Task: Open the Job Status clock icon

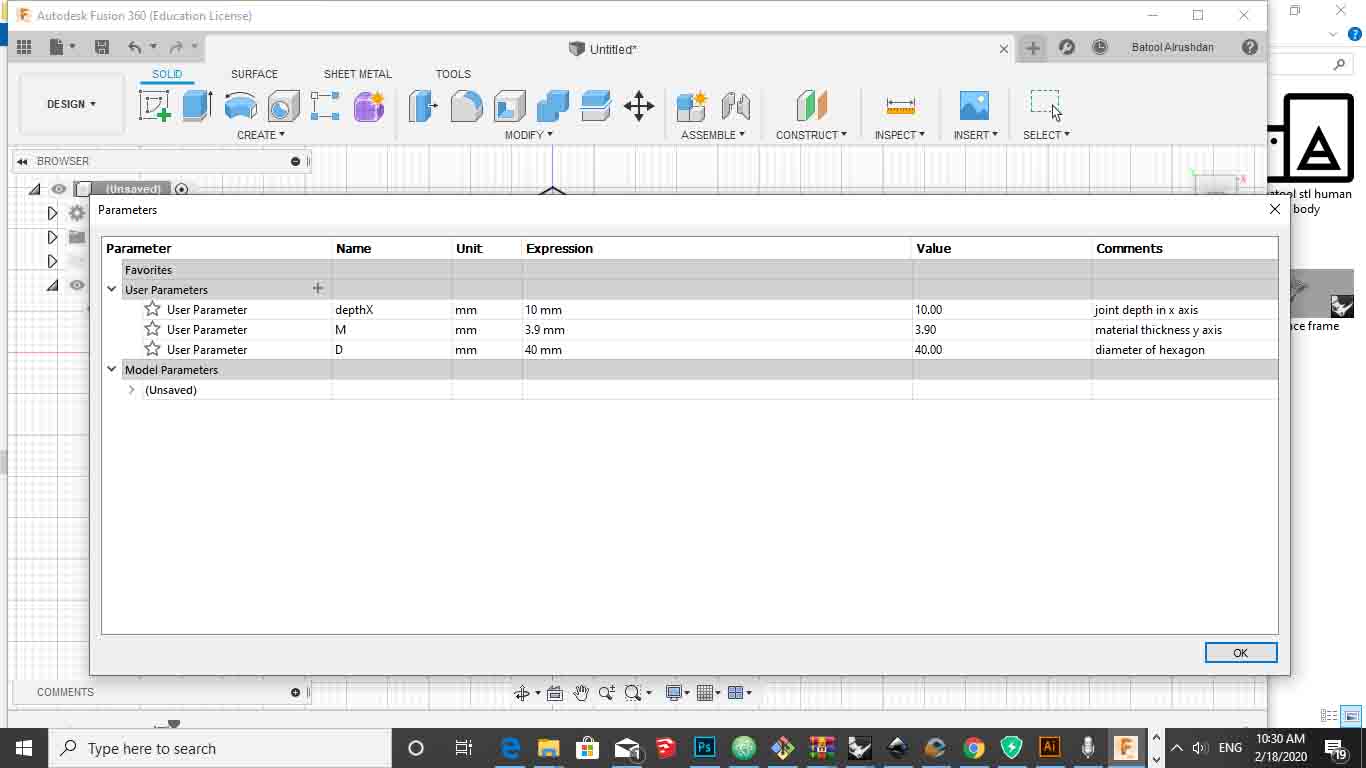Action: click(x=1100, y=47)
